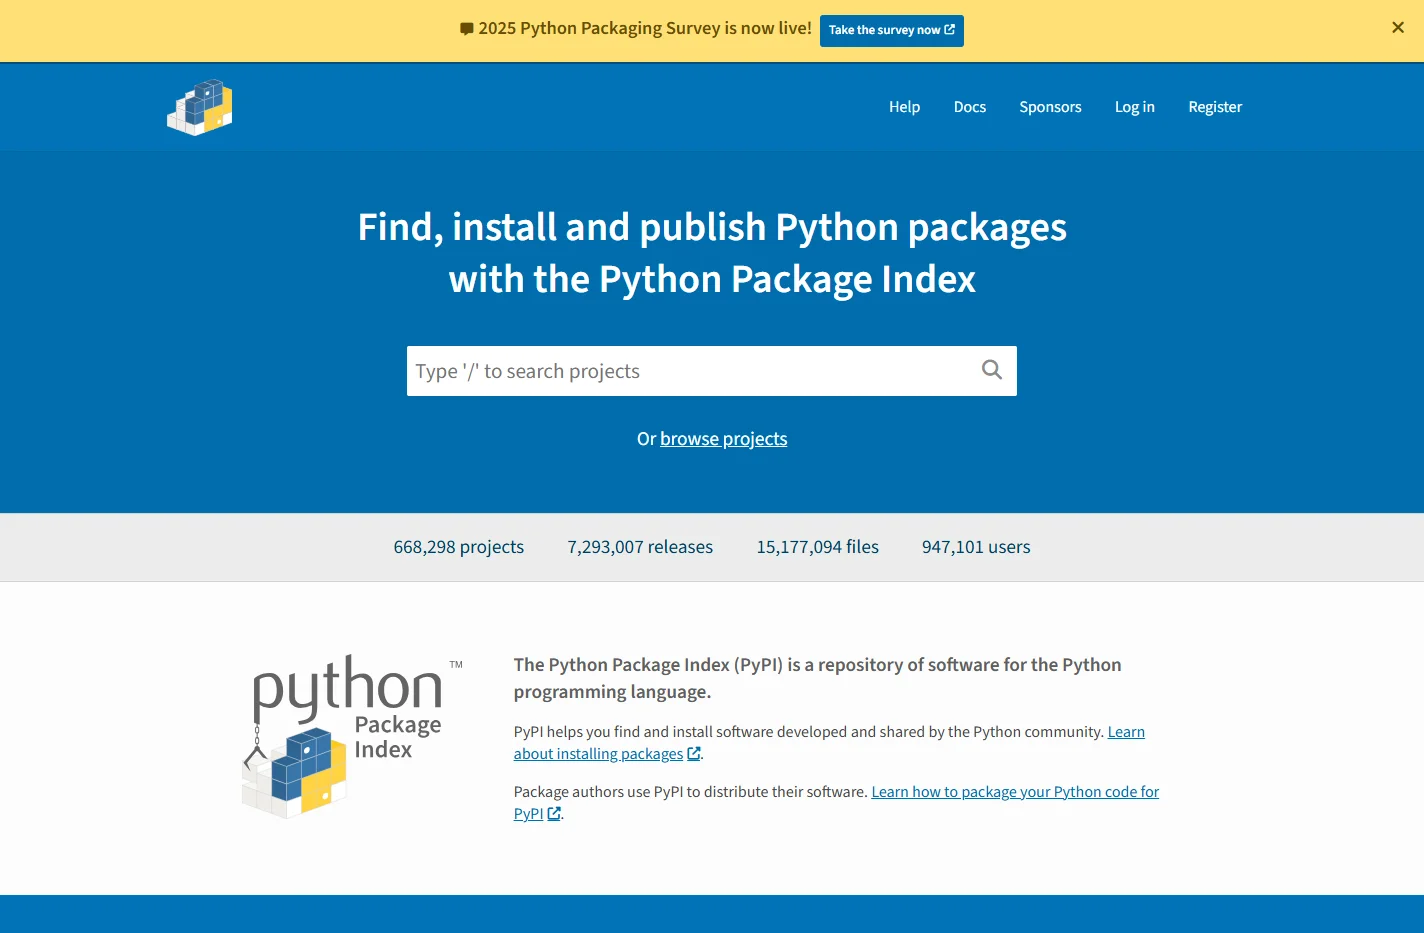This screenshot has height=933, width=1424.
Task: Follow the 'browse projects' link
Action: click(723, 439)
